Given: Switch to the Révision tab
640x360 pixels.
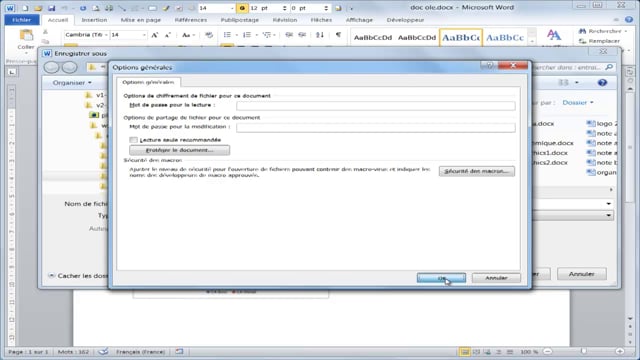Looking at the screenshot, I should [285, 20].
